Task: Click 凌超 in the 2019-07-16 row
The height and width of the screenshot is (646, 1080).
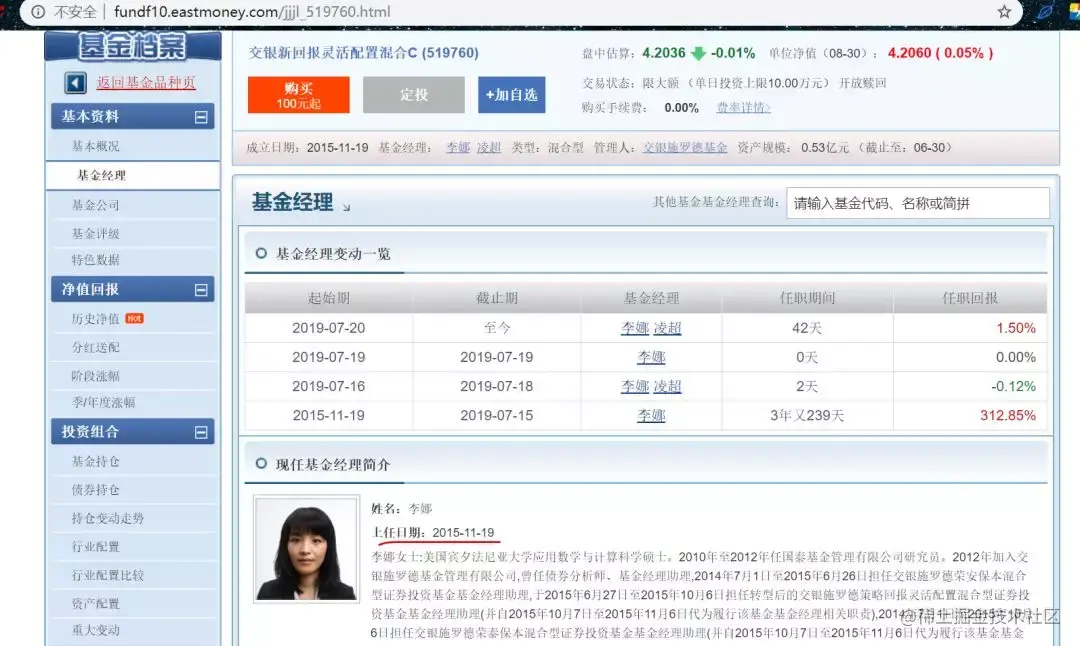Action: pyautogui.click(x=667, y=386)
